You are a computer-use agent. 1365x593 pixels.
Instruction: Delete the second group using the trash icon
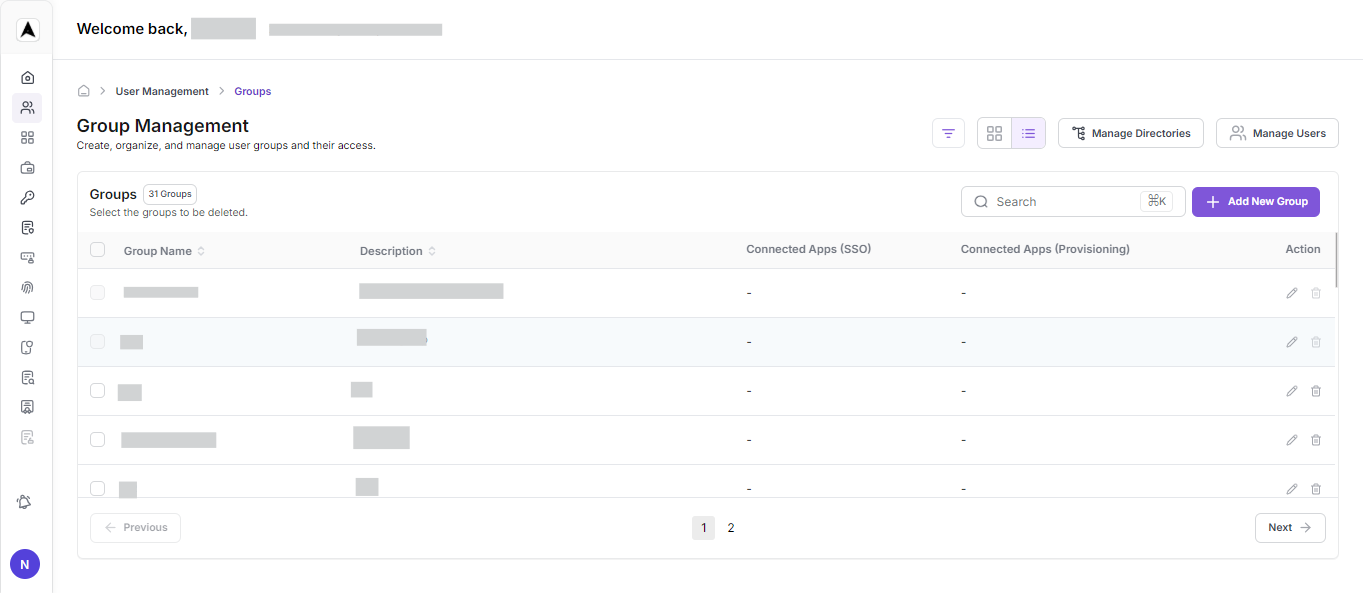point(1316,341)
